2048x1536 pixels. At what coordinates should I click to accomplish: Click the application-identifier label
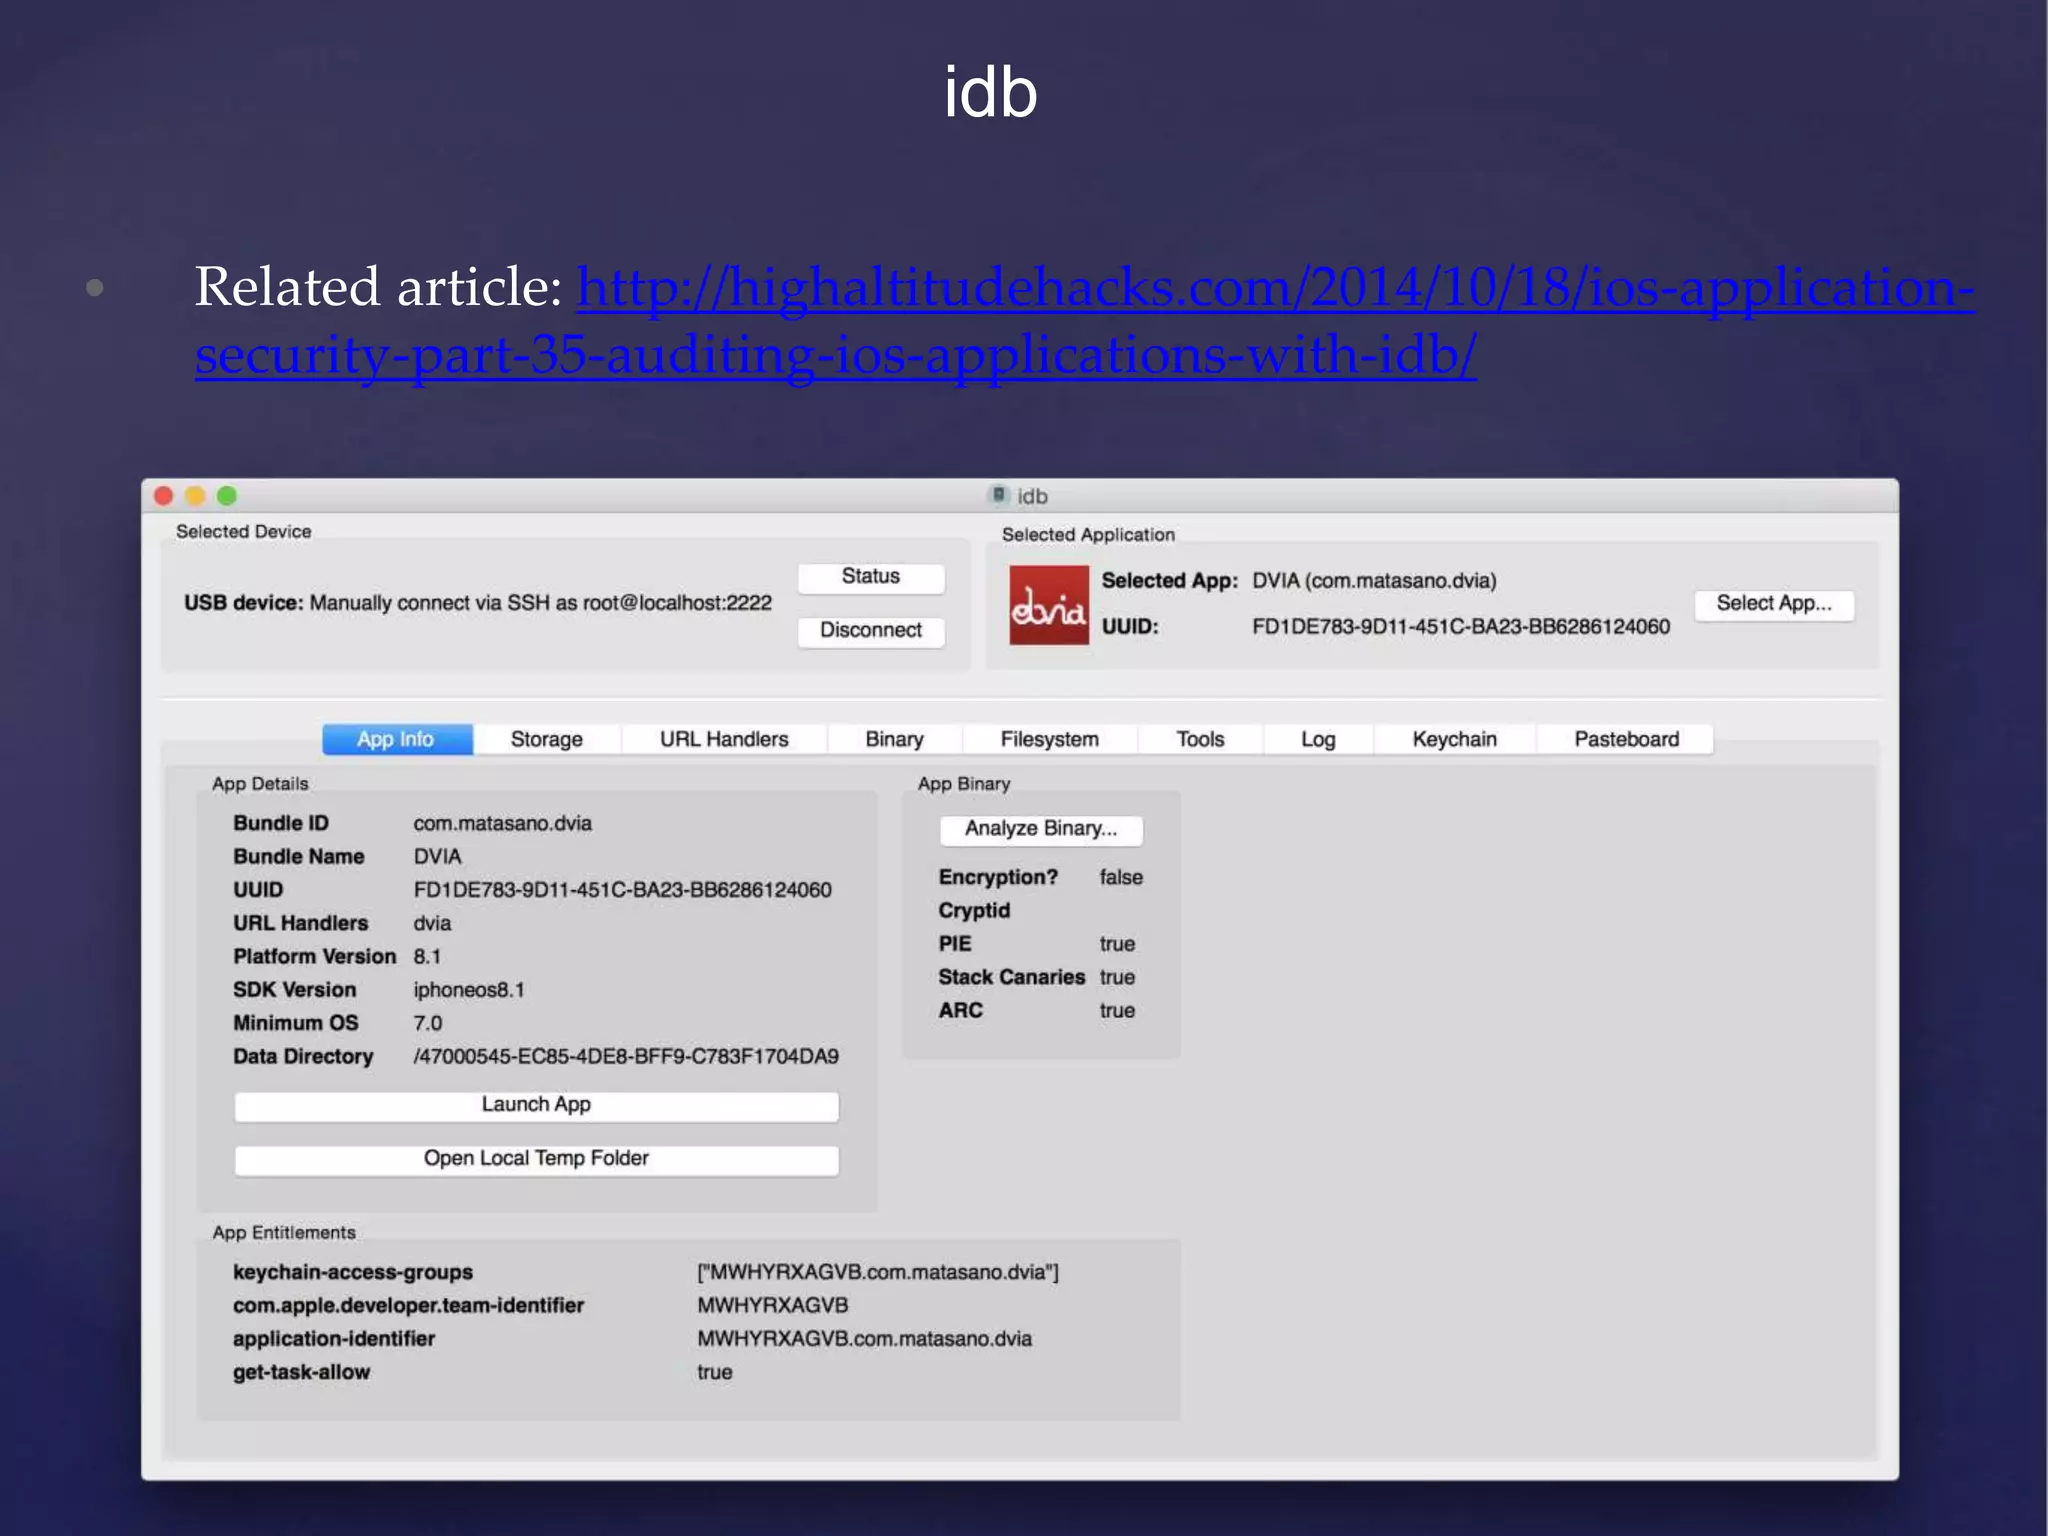[334, 1339]
